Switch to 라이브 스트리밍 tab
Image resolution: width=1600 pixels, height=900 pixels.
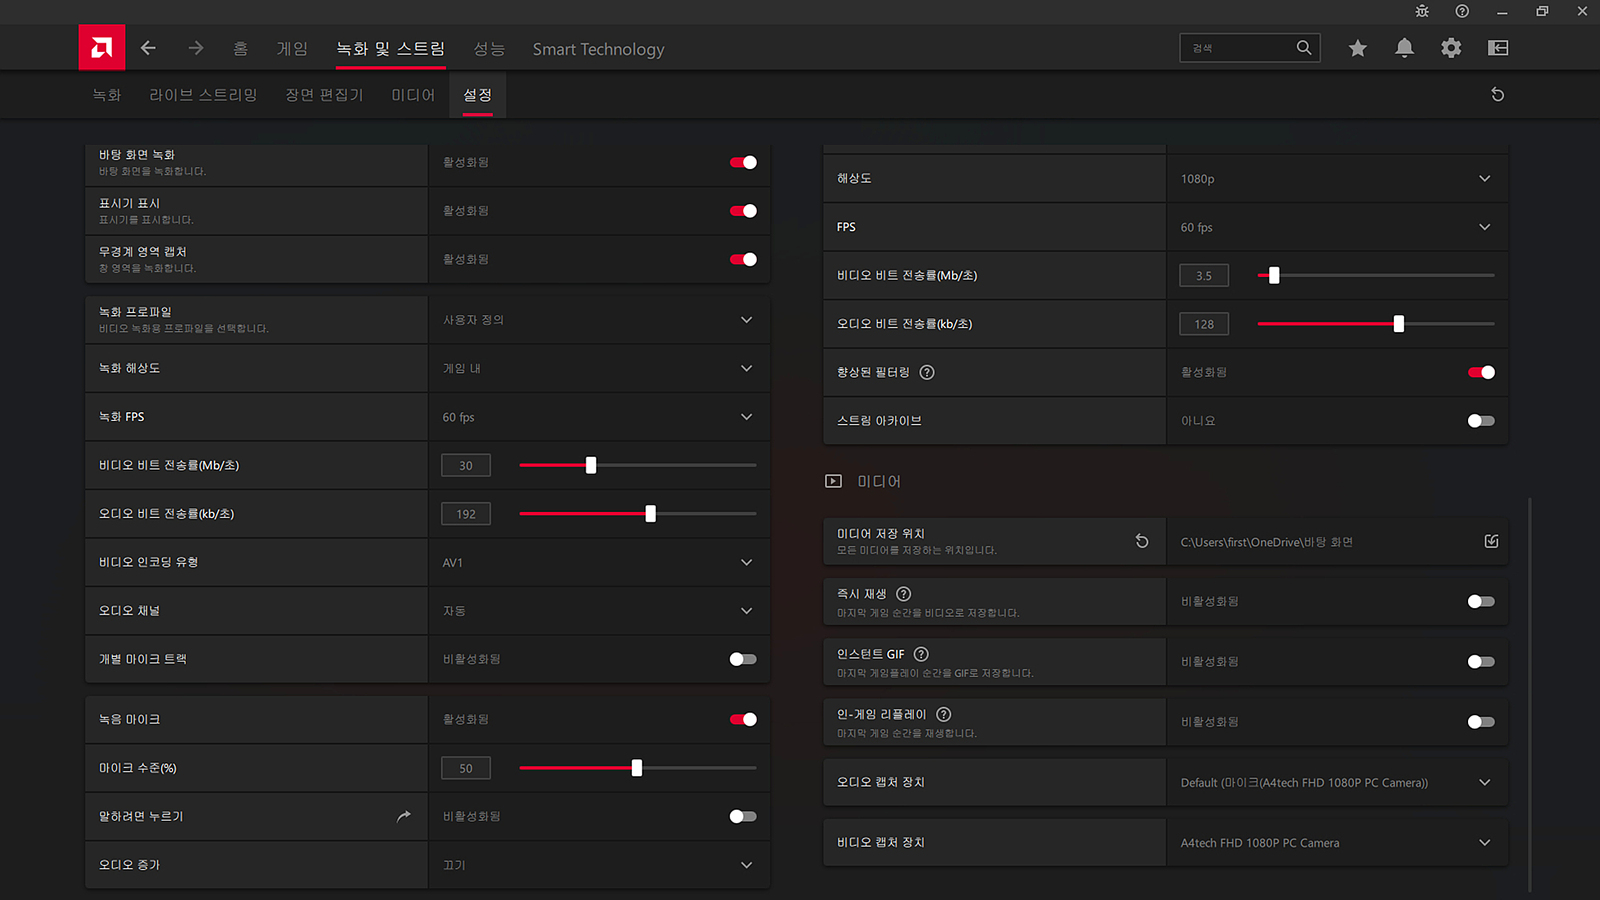203,95
